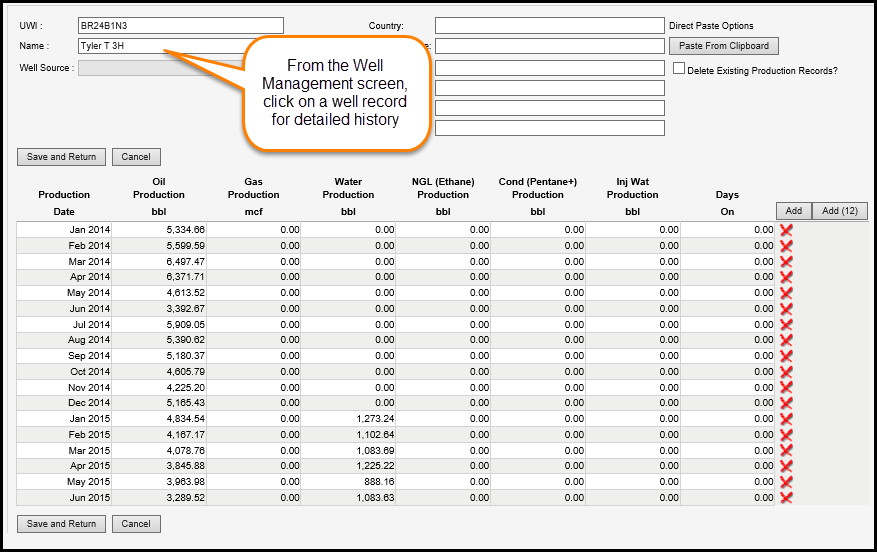Delete the Jan 2015 production record

[x=786, y=419]
